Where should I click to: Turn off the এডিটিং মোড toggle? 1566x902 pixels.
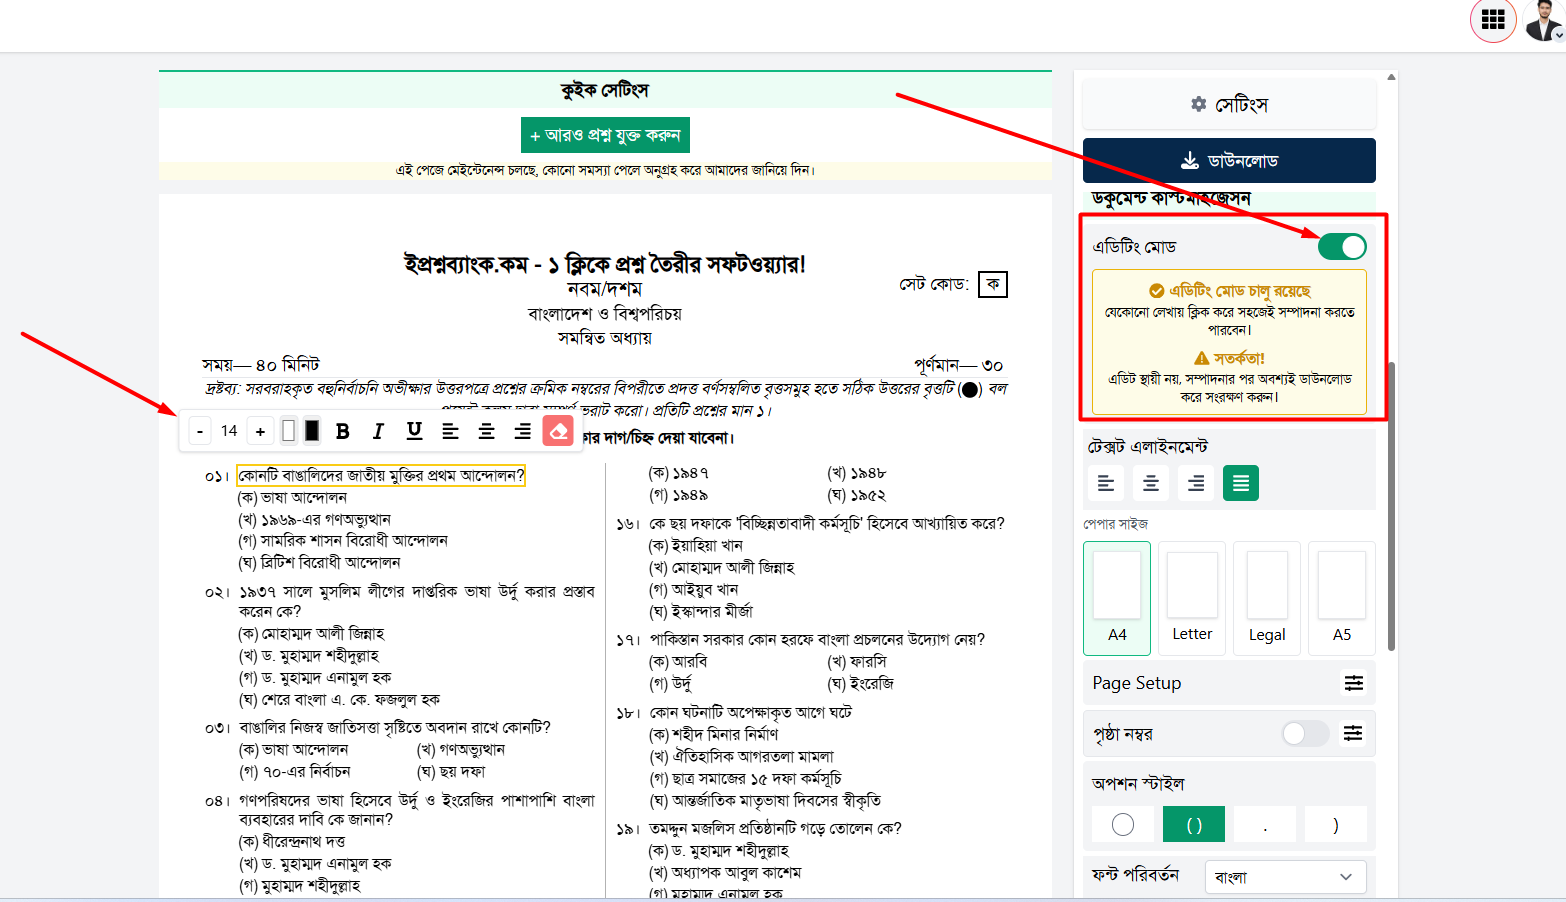[1342, 247]
